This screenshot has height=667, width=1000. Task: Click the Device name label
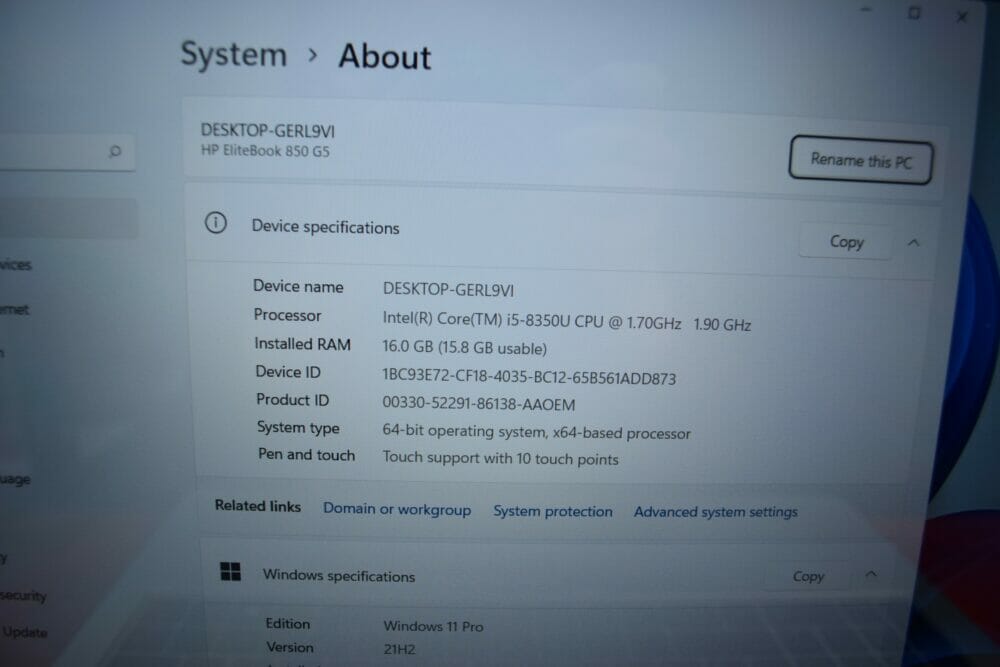(x=298, y=286)
